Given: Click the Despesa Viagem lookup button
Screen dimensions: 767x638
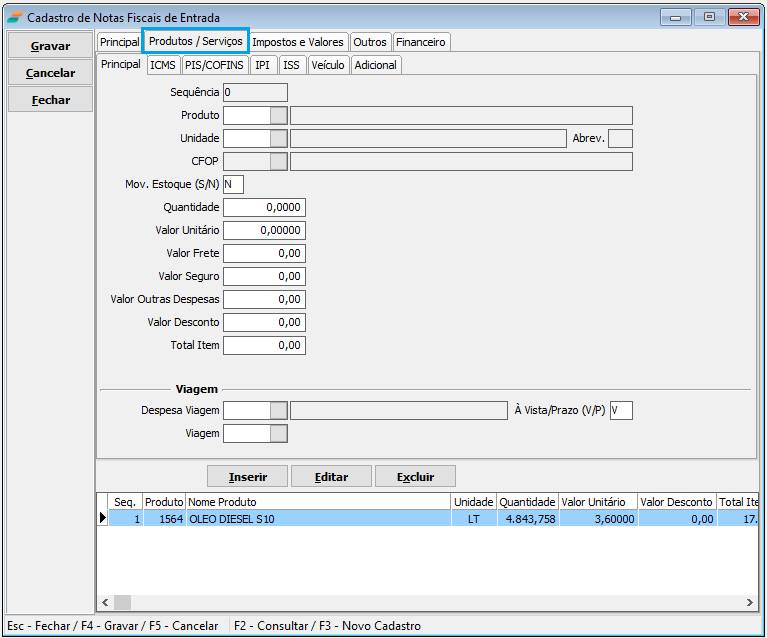Looking at the screenshot, I should click(x=279, y=410).
